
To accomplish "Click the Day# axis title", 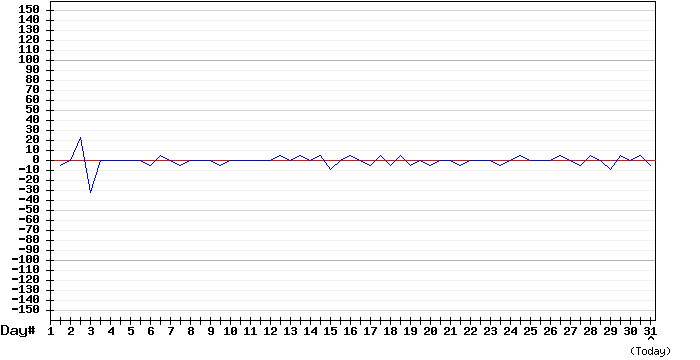I will [x=18, y=331].
